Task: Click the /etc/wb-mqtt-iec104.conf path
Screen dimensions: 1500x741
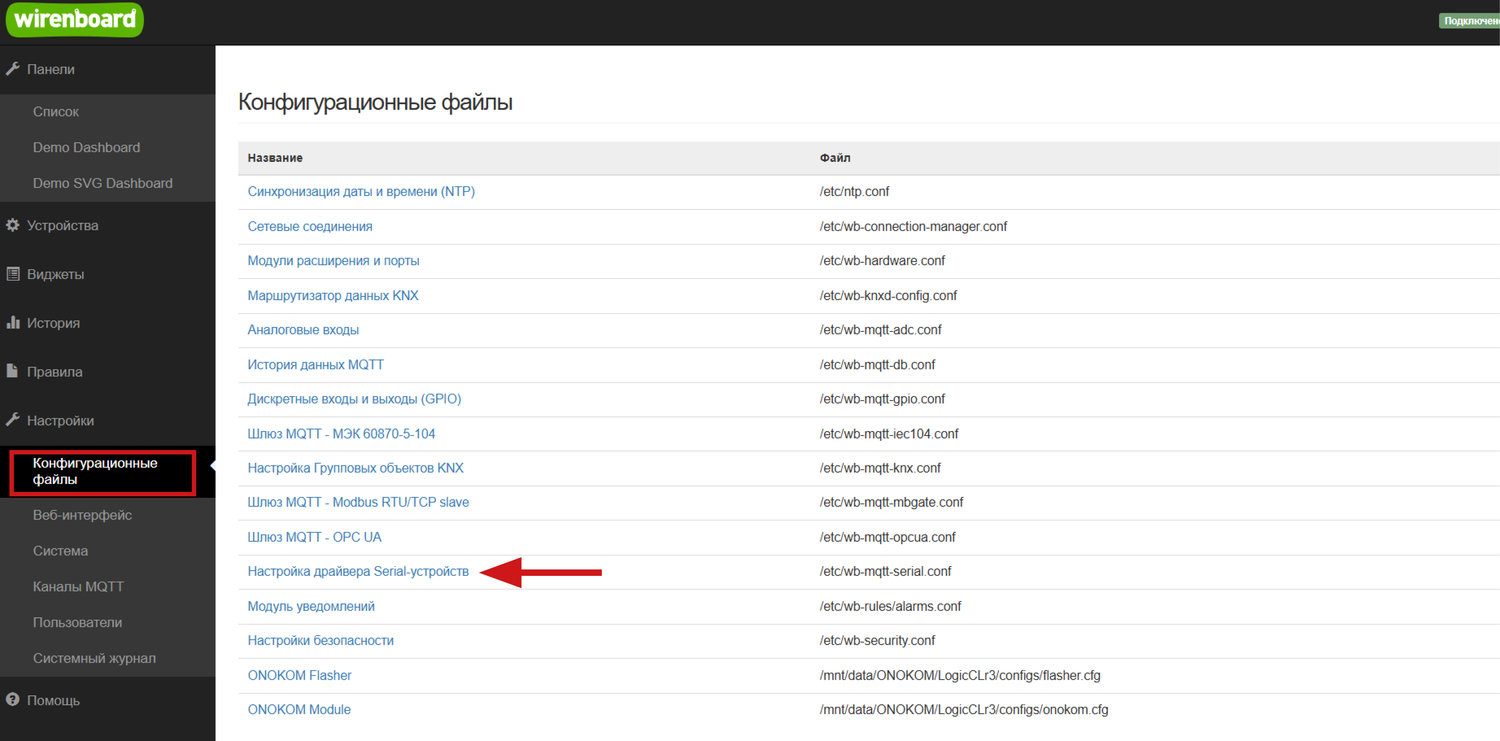Action: [889, 433]
